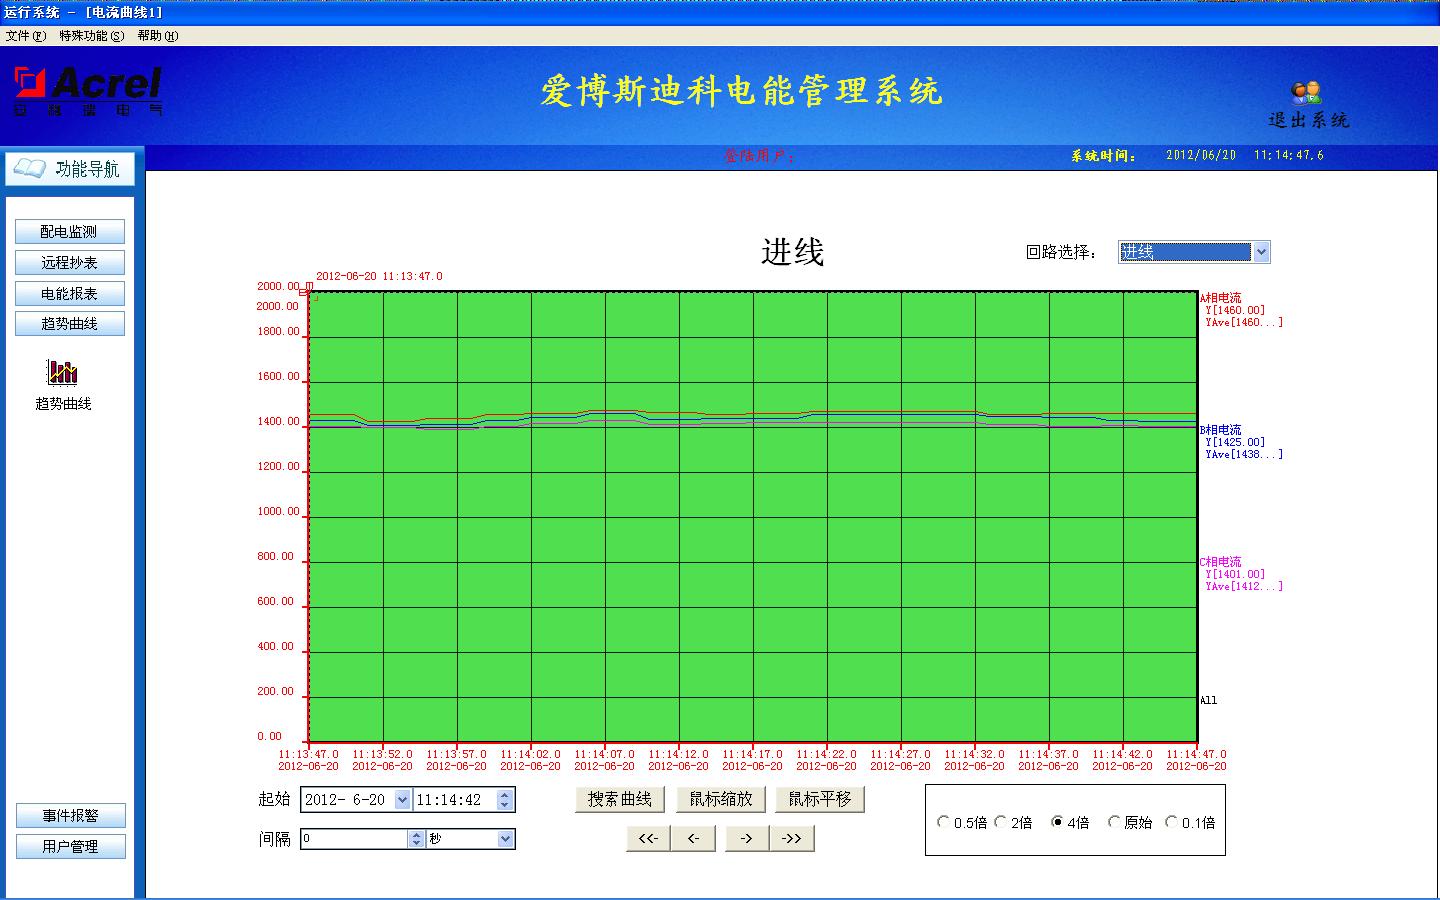
Task: Select the 2倍 zoom radio button
Action: pyautogui.click(x=1000, y=822)
